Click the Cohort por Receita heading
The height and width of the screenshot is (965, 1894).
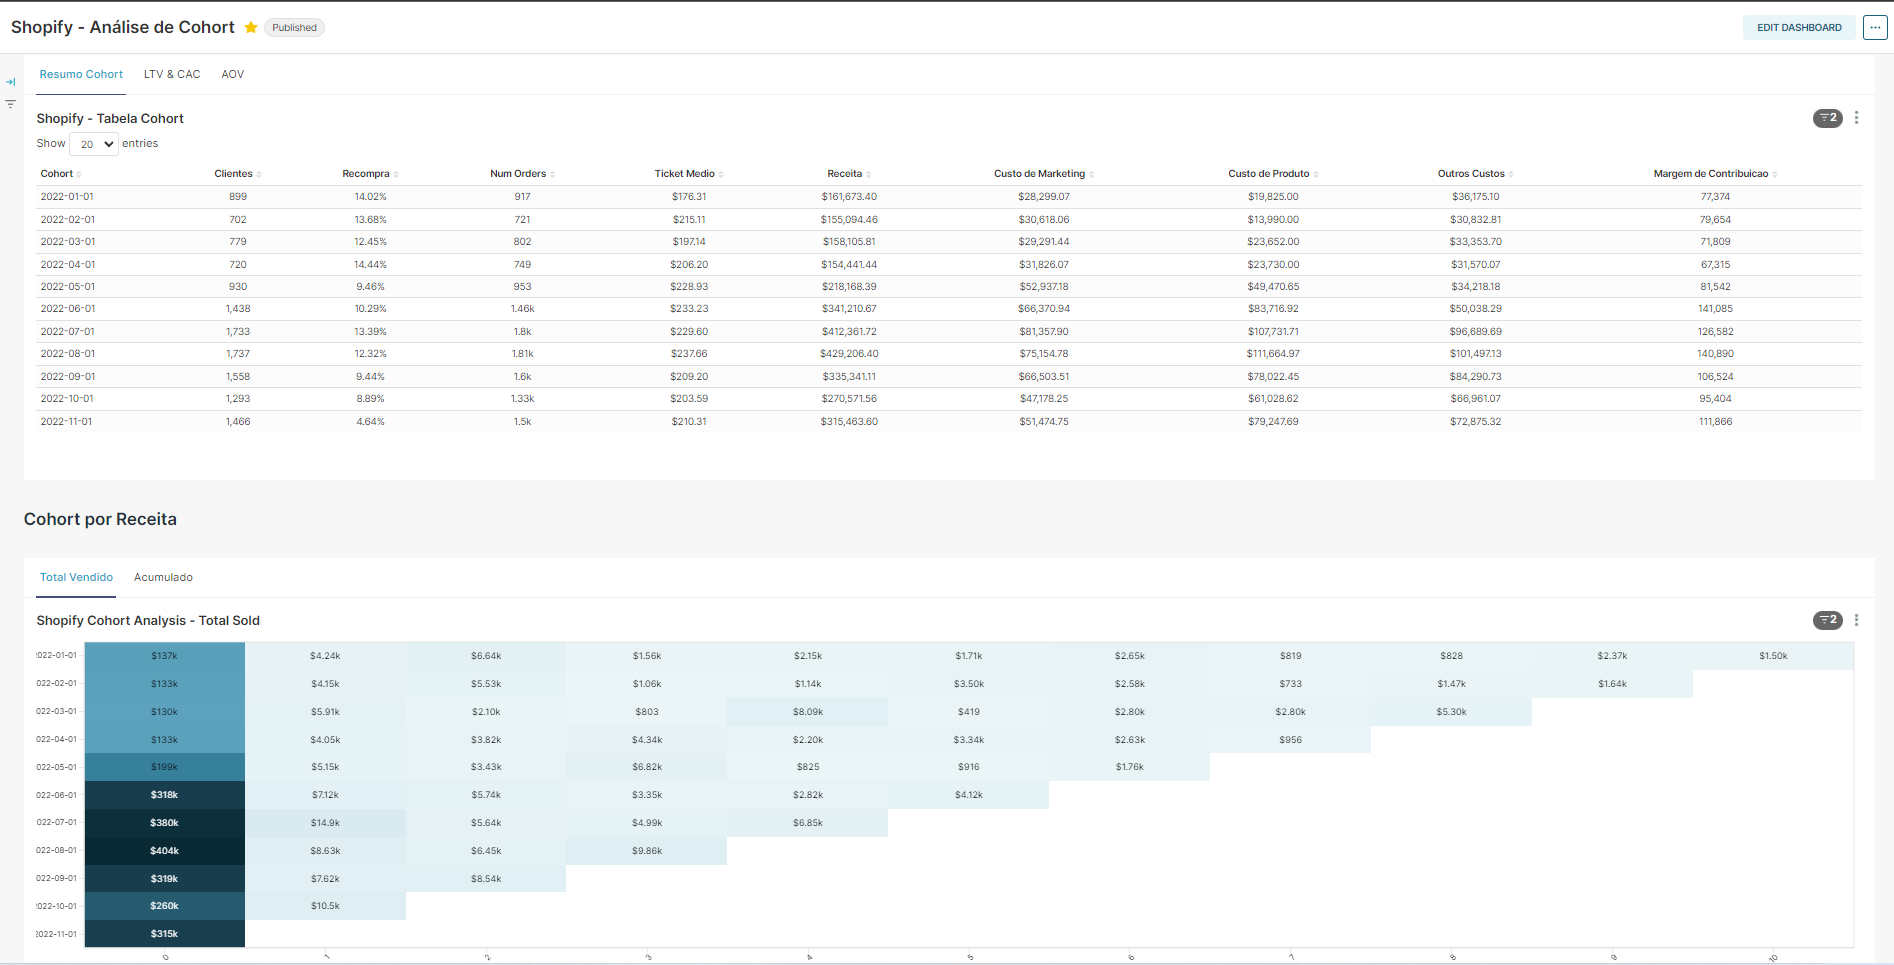(x=100, y=519)
